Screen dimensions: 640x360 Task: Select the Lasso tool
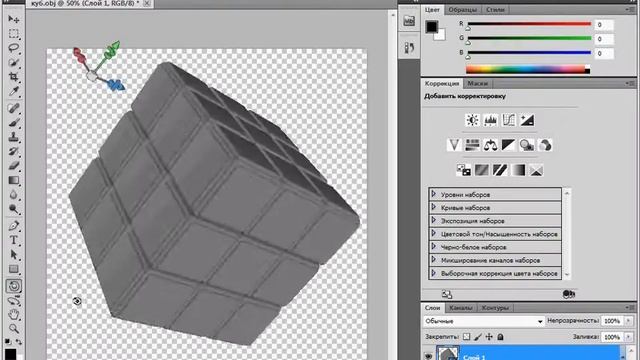click(13, 48)
